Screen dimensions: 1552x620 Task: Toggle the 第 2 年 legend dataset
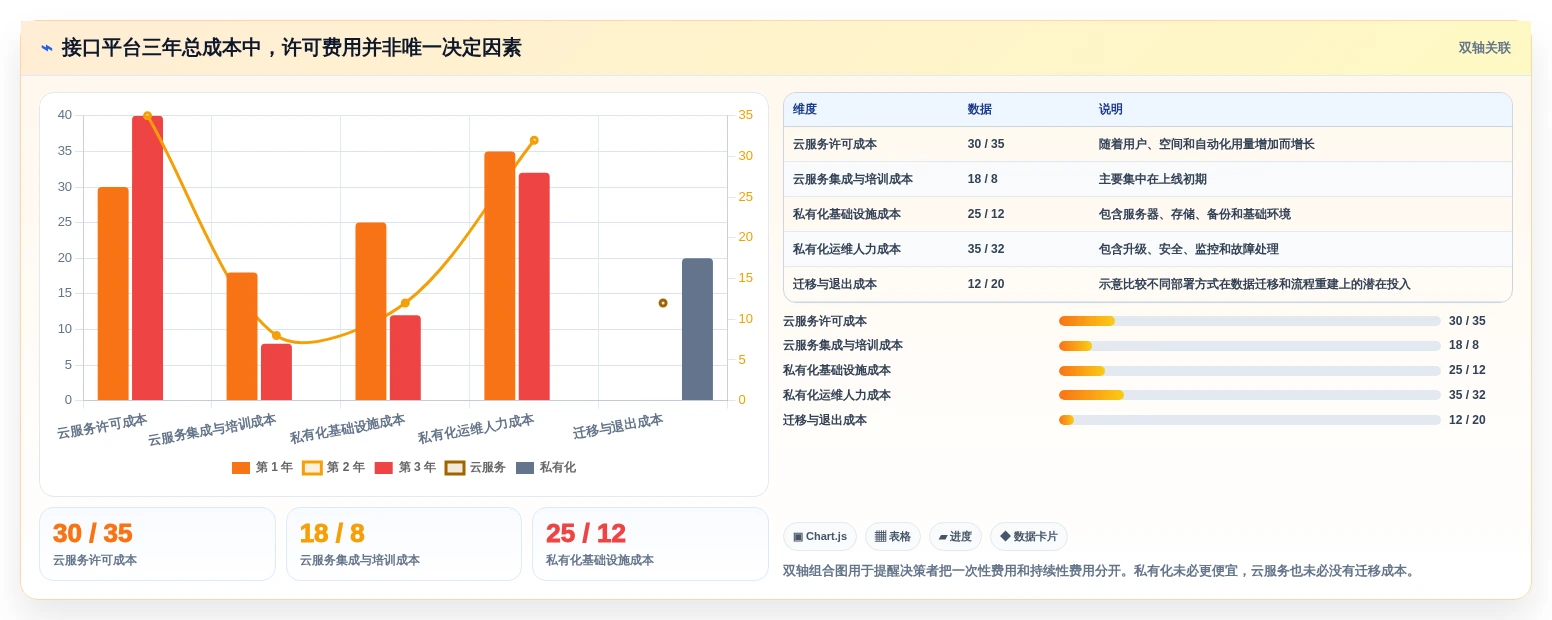tap(334, 467)
